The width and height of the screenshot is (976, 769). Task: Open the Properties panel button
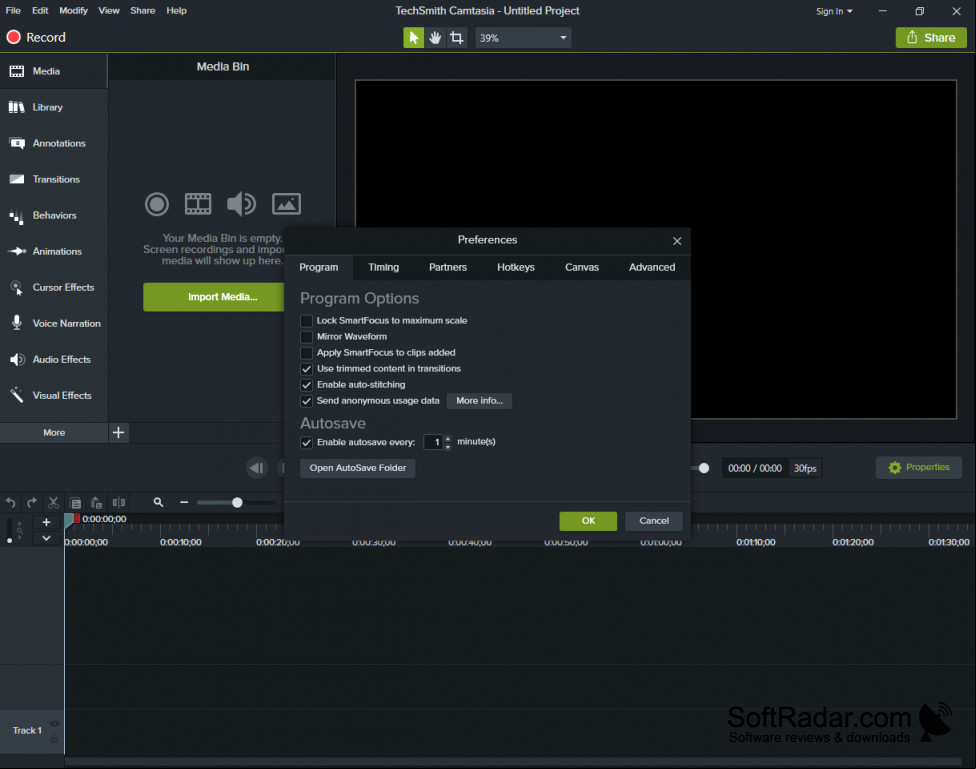919,468
